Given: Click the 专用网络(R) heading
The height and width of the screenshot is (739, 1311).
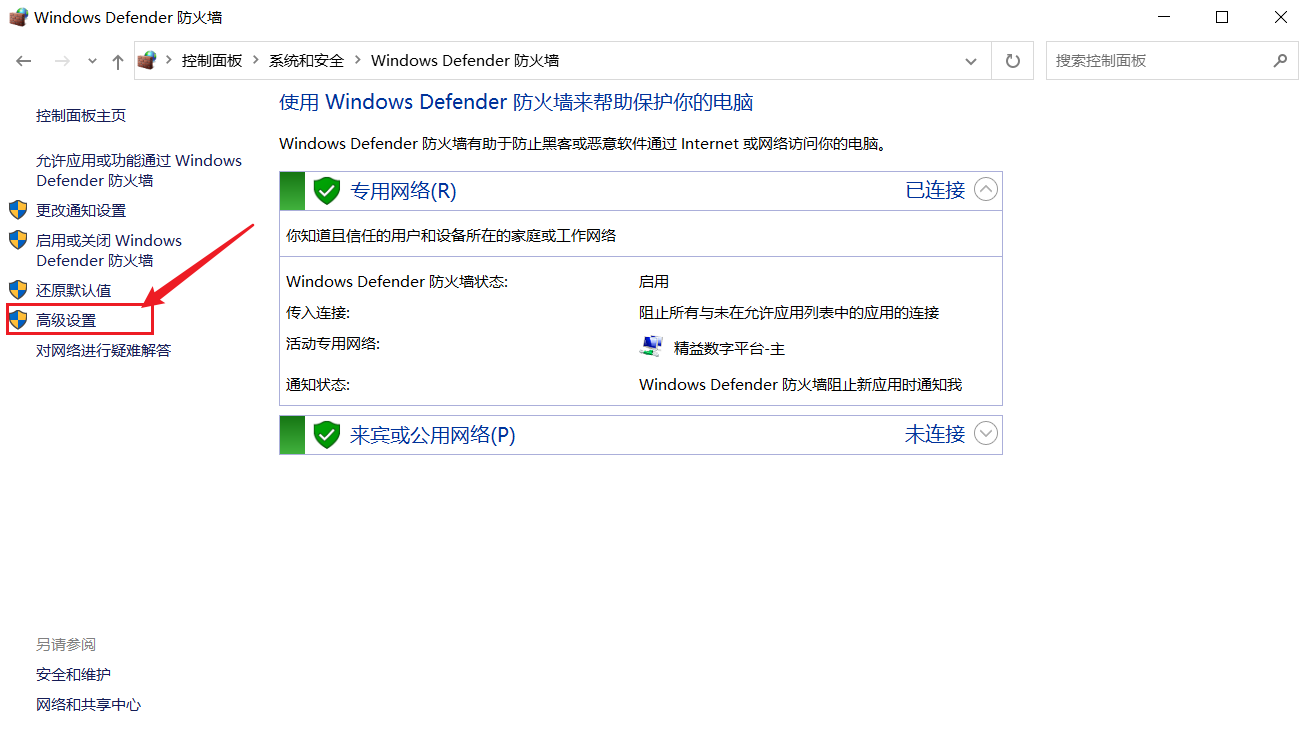Looking at the screenshot, I should coord(403,191).
